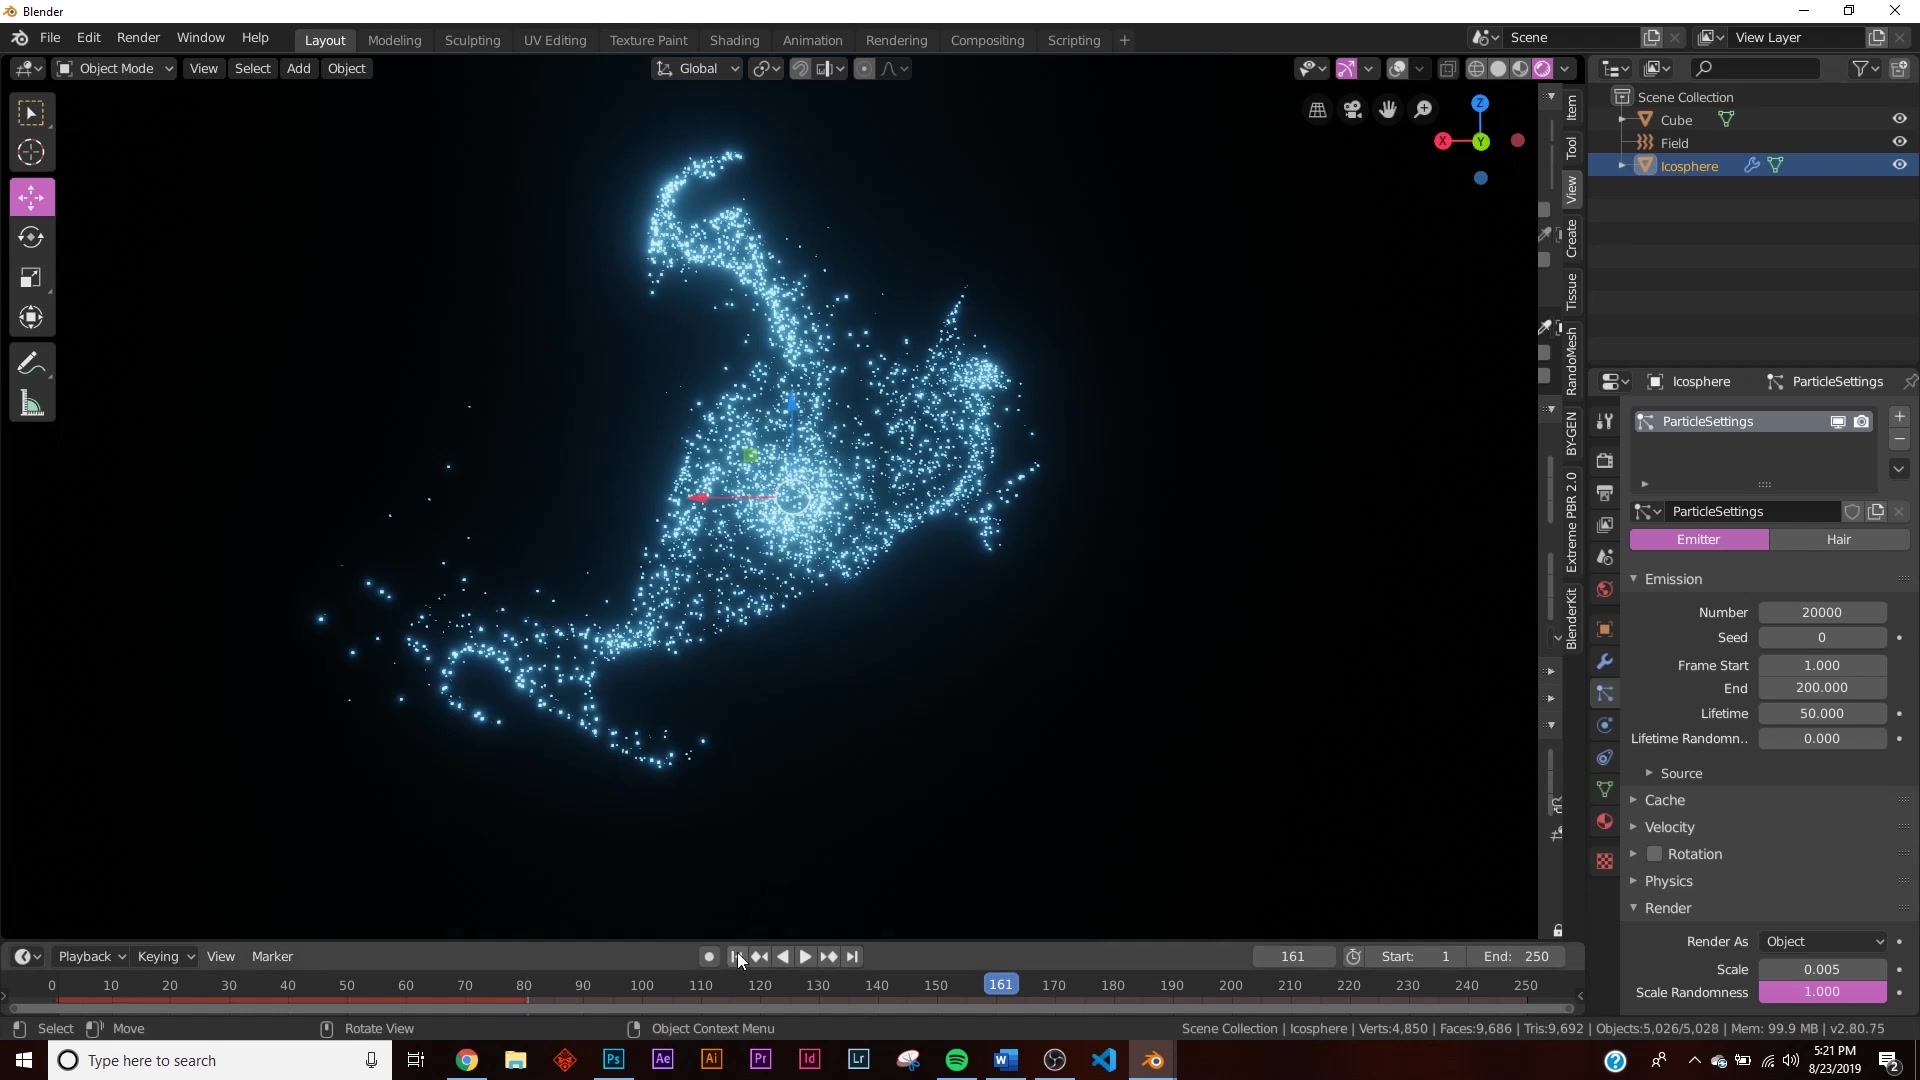1920x1080 pixels.
Task: Enable the Rotation checkbox in particle settings
Action: point(1657,854)
